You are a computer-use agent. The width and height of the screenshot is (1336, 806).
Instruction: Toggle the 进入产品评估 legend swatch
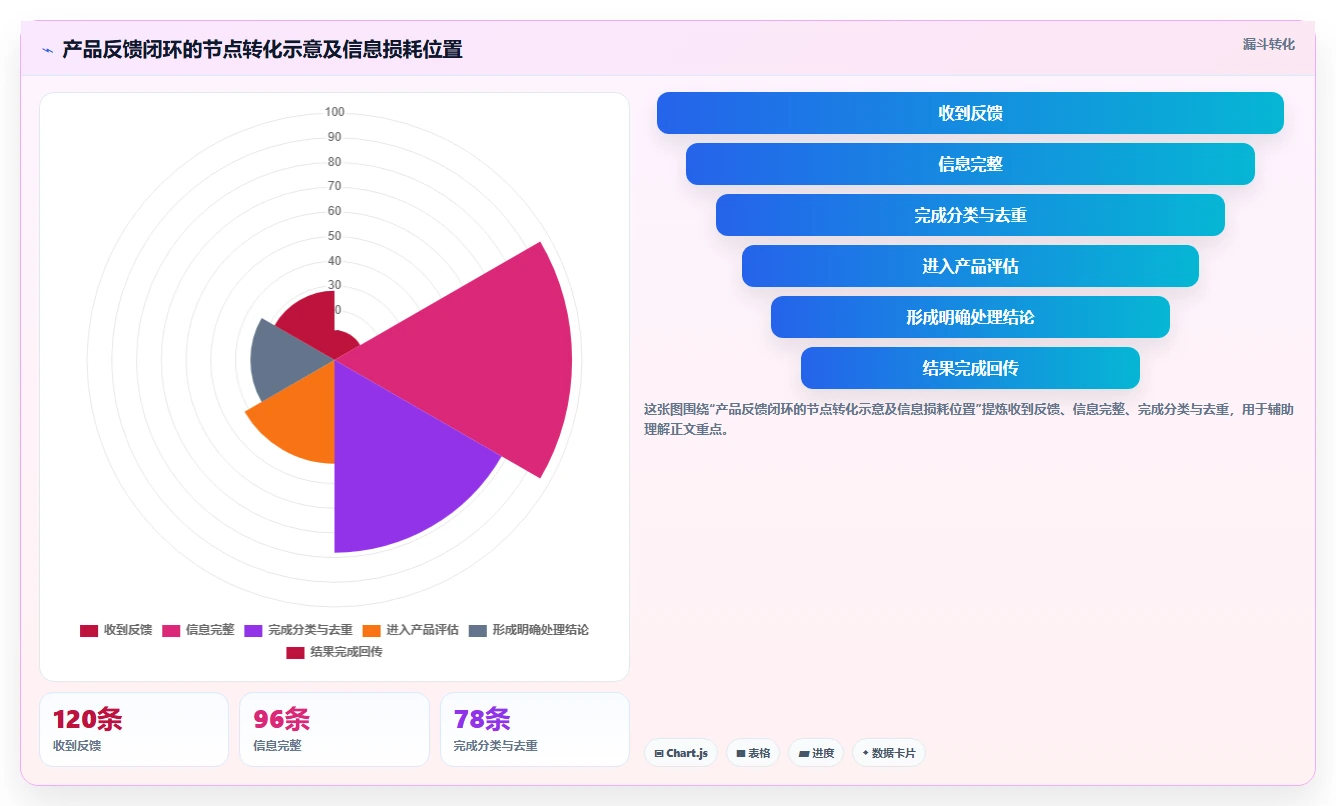point(372,630)
